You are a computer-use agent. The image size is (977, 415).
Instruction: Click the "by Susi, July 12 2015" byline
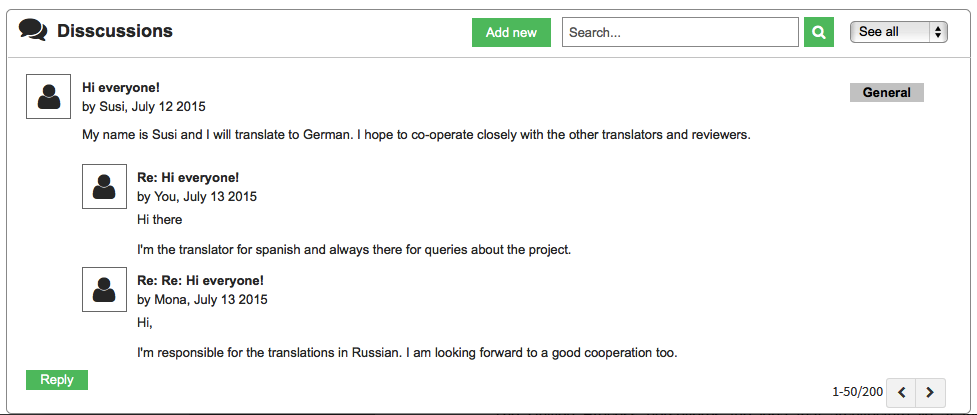[x=143, y=107]
